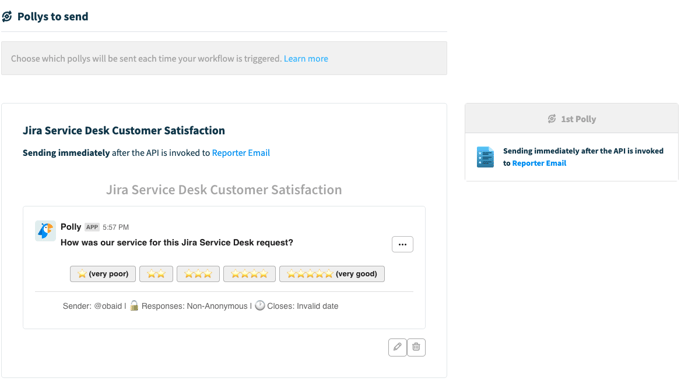Select the two stars rating button

click(156, 274)
